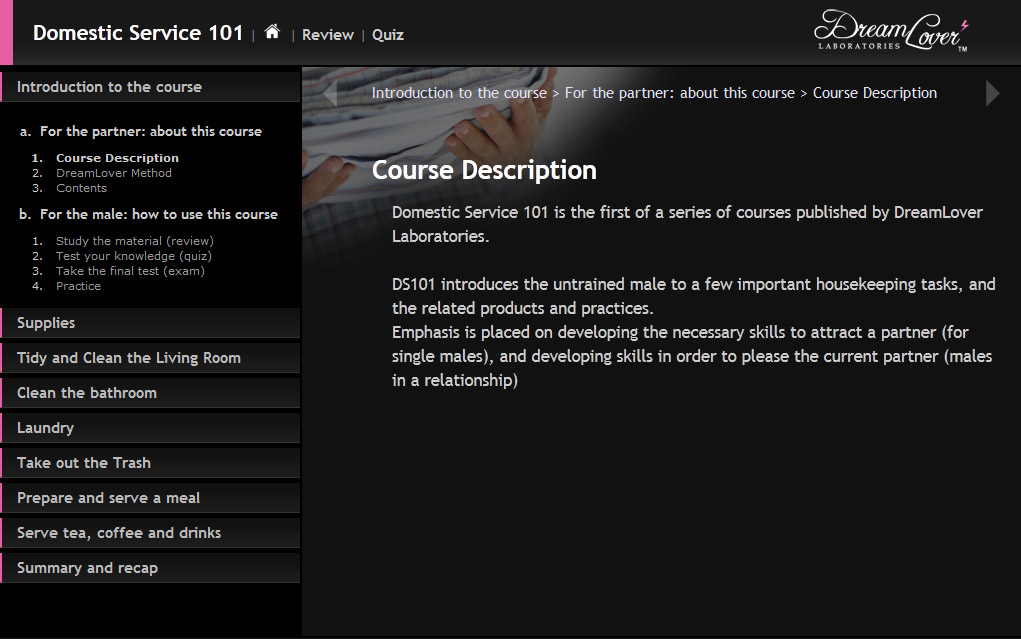Click the paragraph starting 'Domestic Service 101 is'
The height and width of the screenshot is (639, 1021).
687,224
